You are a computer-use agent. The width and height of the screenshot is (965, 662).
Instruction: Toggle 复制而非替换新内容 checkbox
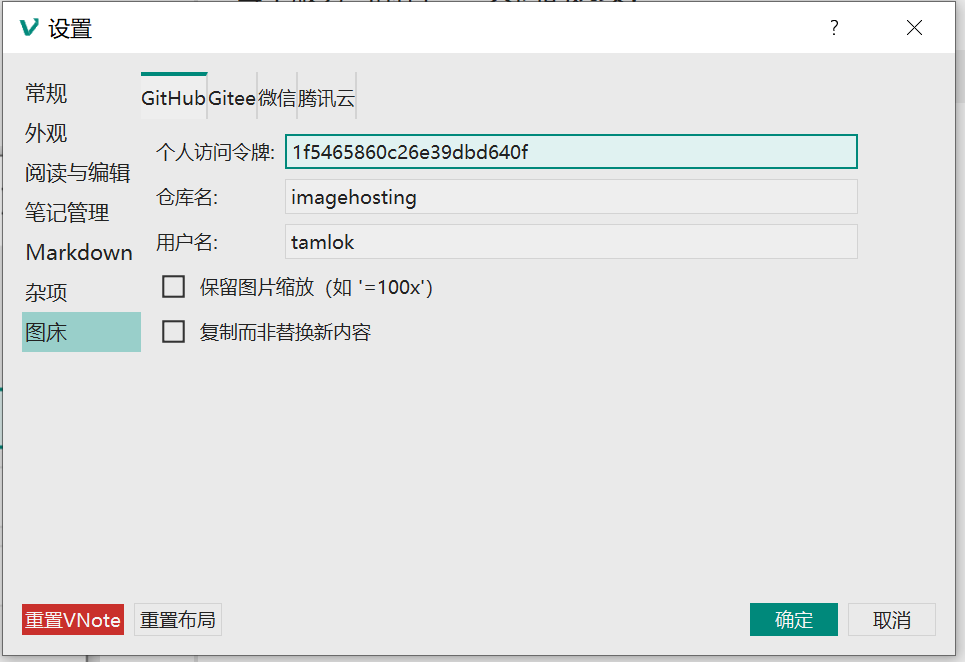click(x=173, y=332)
